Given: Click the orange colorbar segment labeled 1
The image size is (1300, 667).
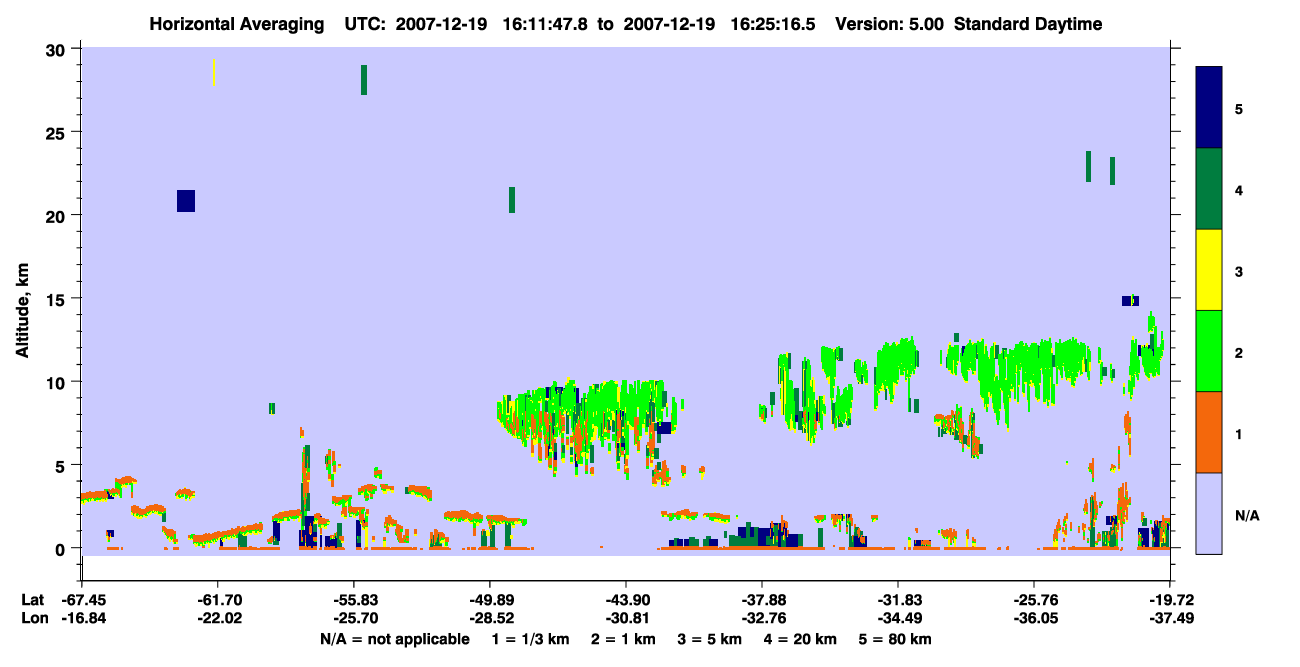Looking at the screenshot, I should coord(1209,432).
